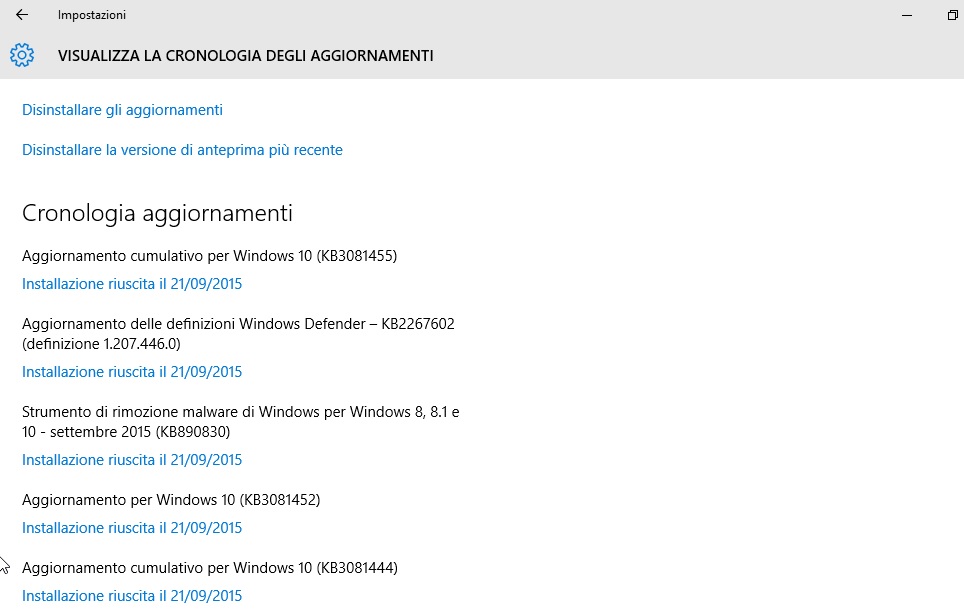Select Aggiornamento cumulativo KB3081444 entry text
964x610 pixels.
click(x=210, y=568)
